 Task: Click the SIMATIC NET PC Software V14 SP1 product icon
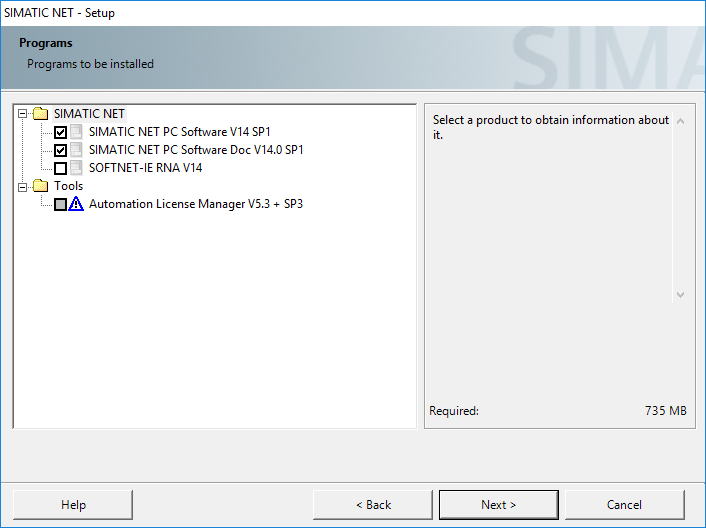click(77, 132)
